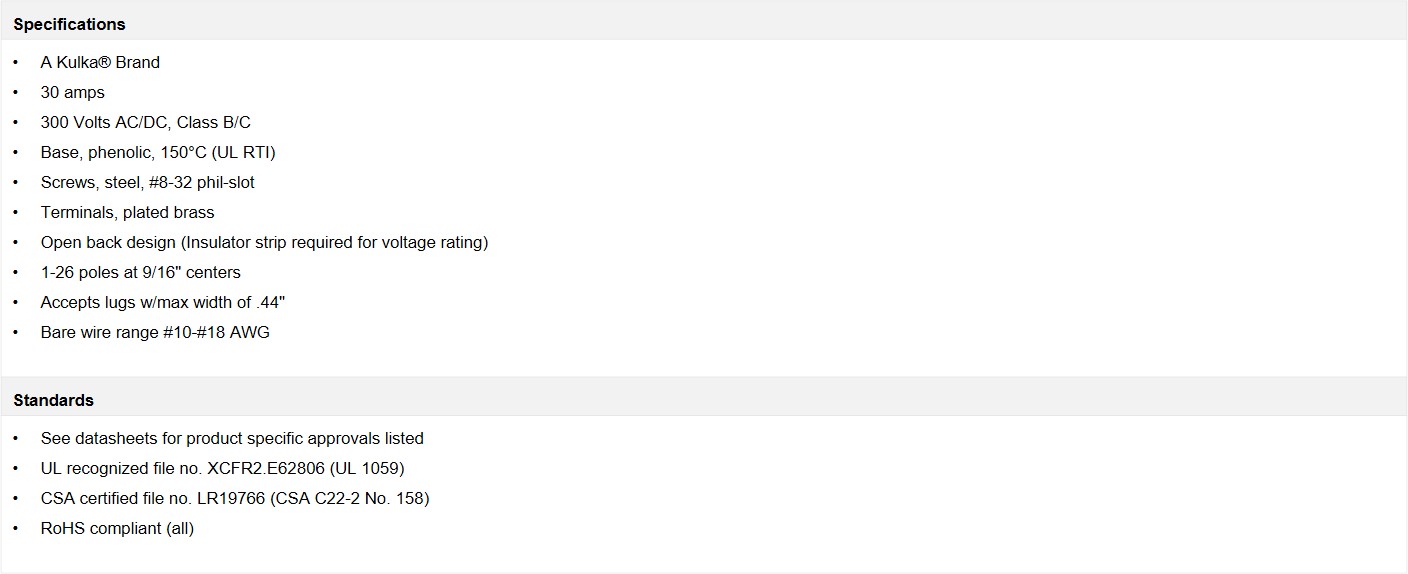
Task: Click '1-26 poles at 9/16" centers' text
Action: 140,272
